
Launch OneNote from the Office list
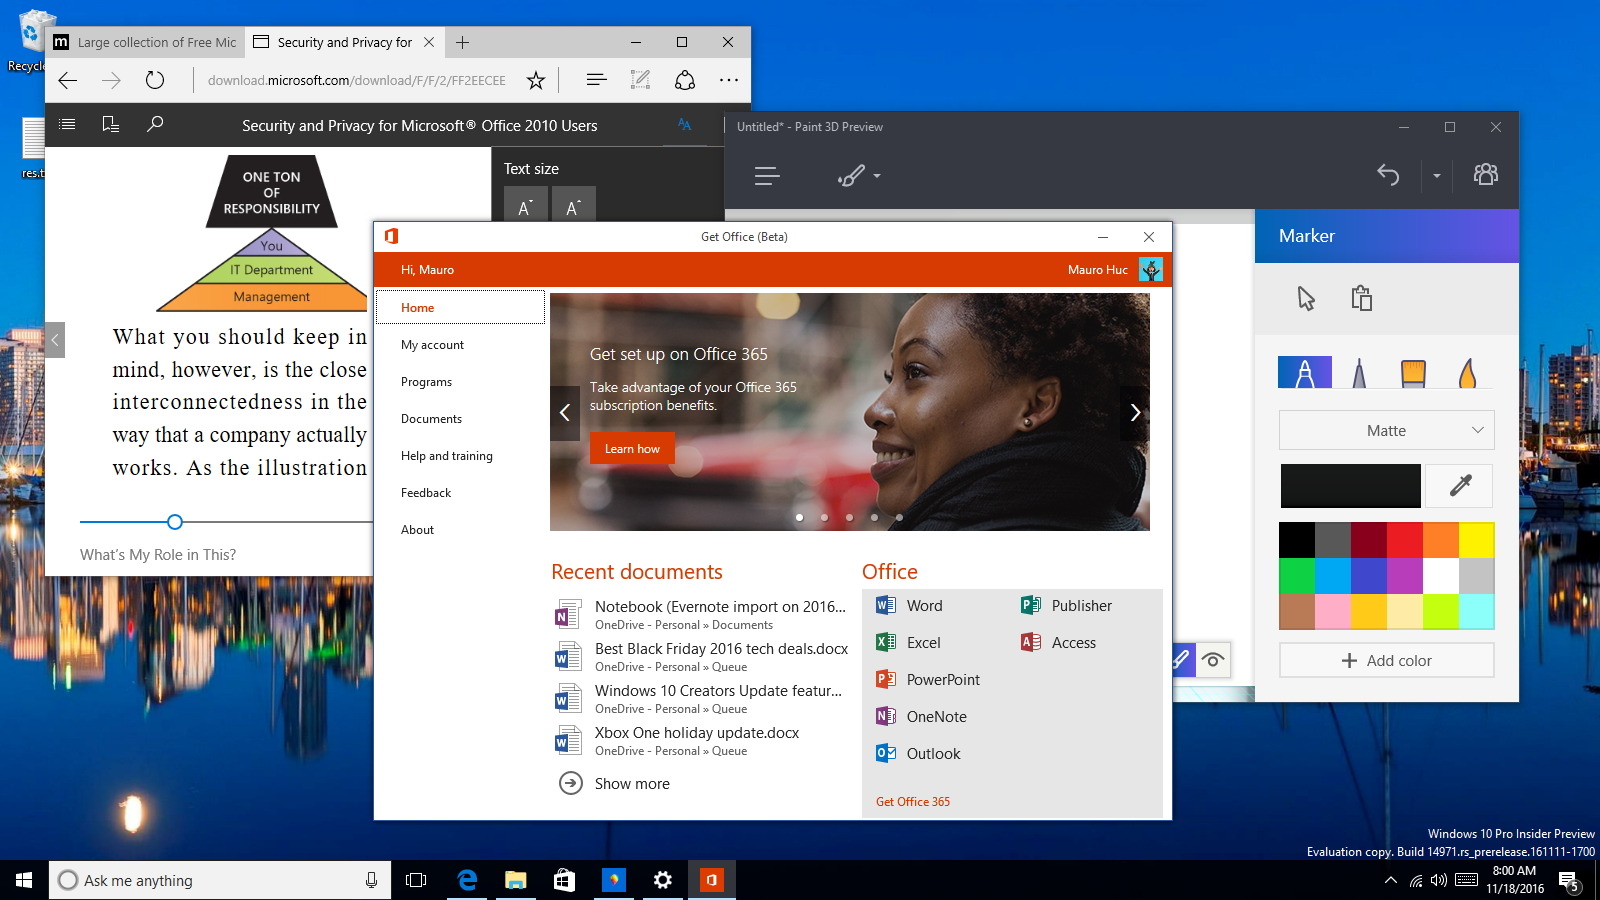921,716
